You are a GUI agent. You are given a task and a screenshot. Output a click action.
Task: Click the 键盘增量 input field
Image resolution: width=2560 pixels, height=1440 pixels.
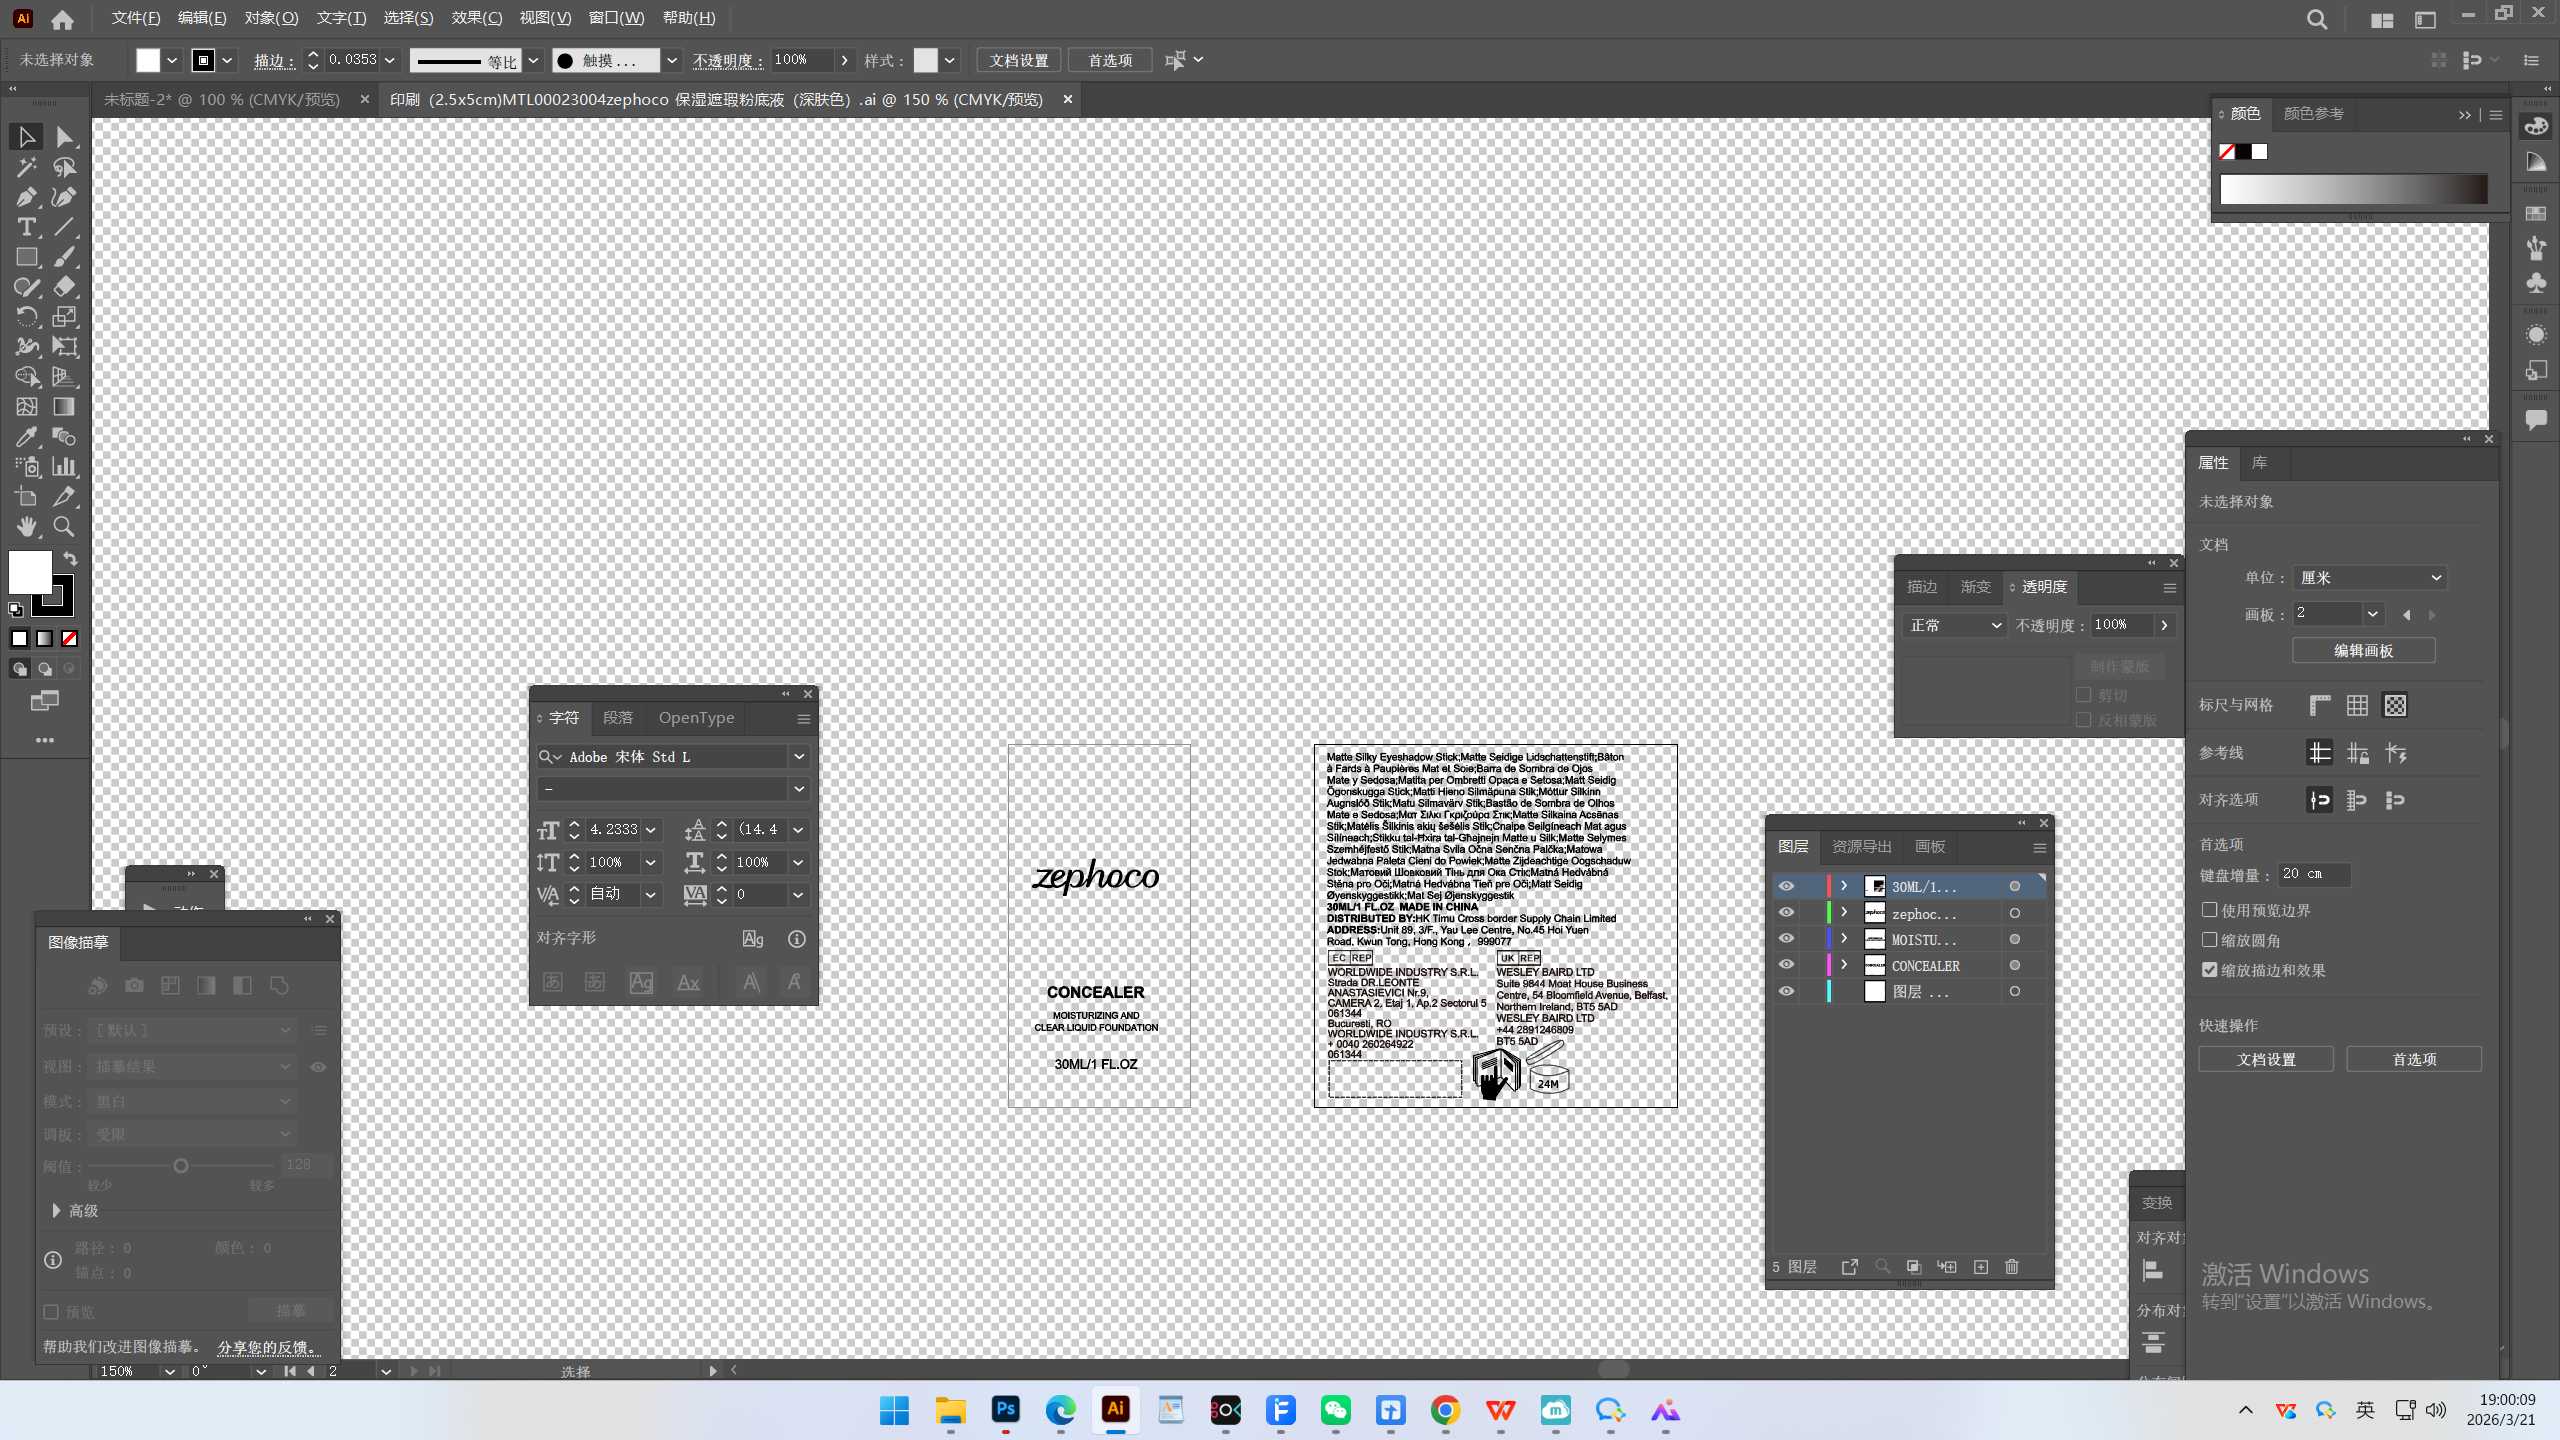(x=2313, y=875)
